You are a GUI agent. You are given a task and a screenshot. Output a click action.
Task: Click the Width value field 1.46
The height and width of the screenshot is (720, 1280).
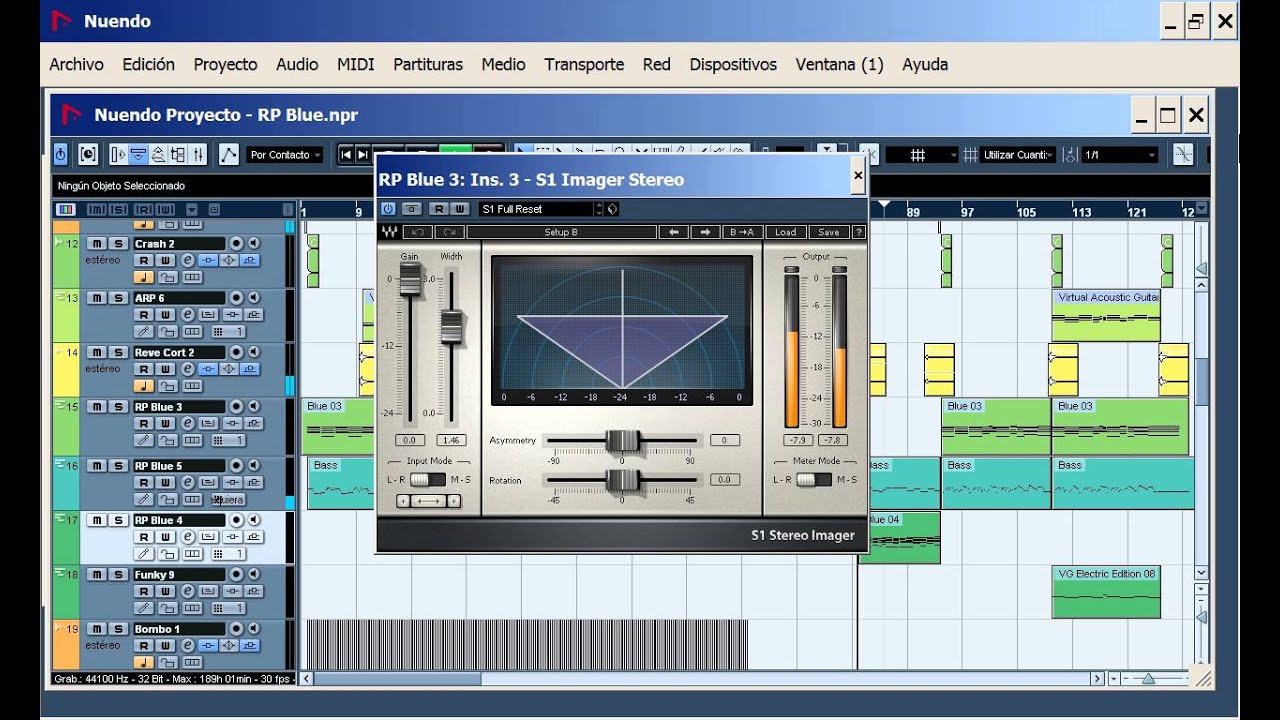tap(452, 440)
